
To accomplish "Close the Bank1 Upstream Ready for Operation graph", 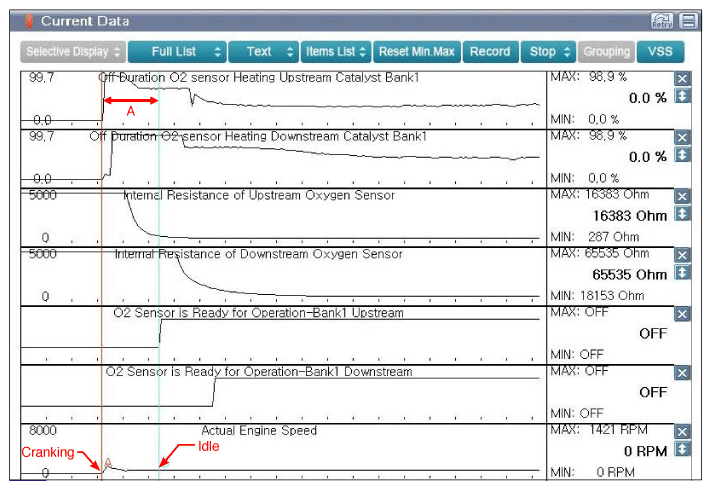I will pos(683,314).
